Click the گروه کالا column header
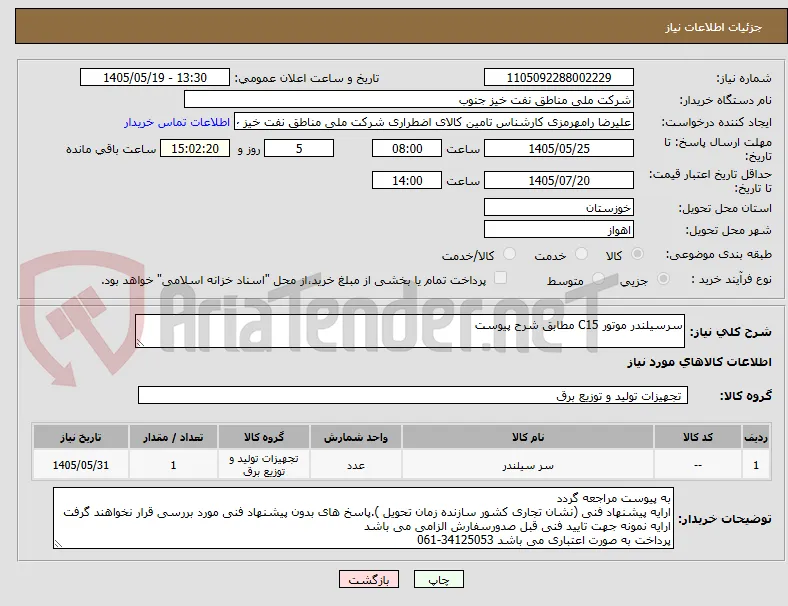The height and width of the screenshot is (606, 788). pyautogui.click(x=264, y=437)
